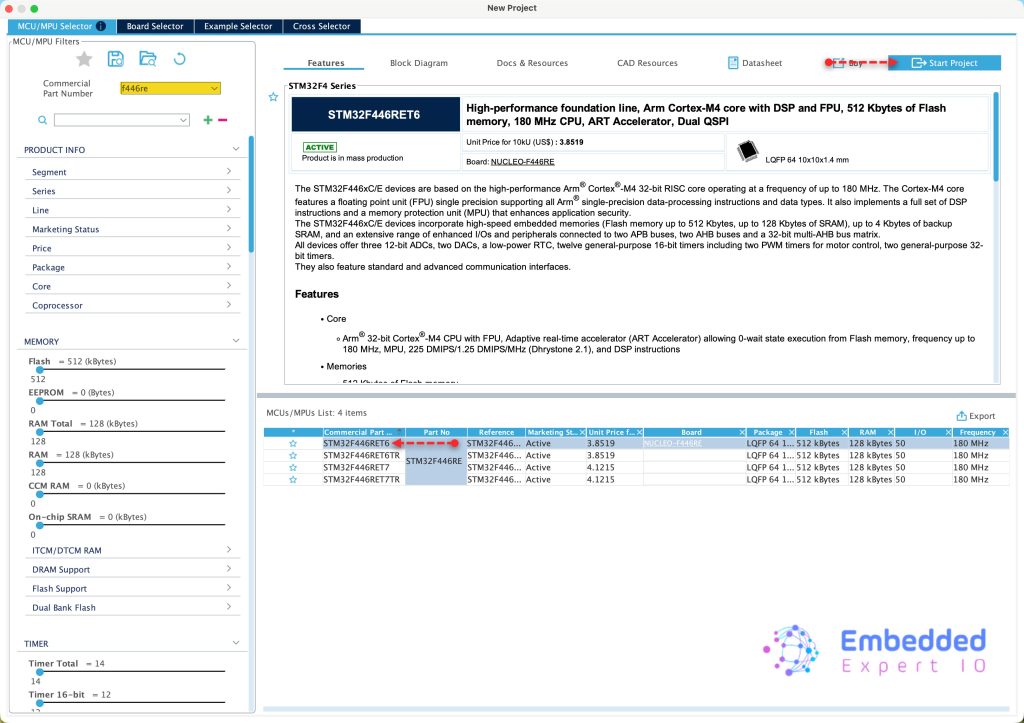The height and width of the screenshot is (723, 1024).
Task: Toggle favorite star for STM32F446RET7 row
Action: 293,467
